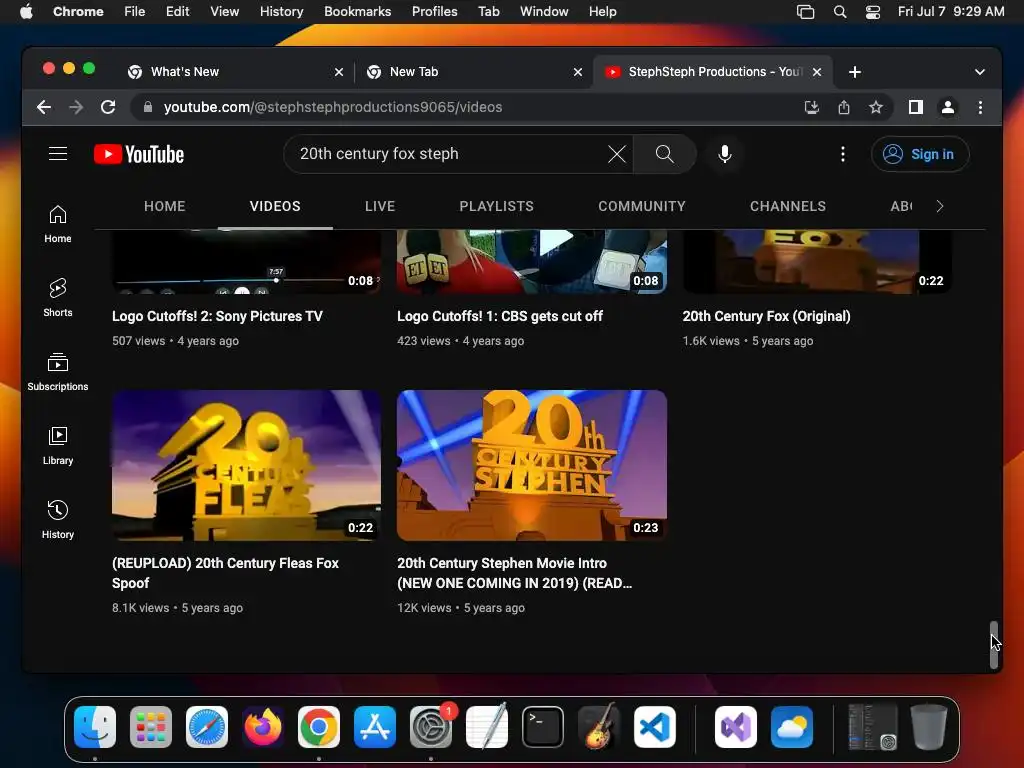Open the CHANNELS channel tab

(x=788, y=206)
